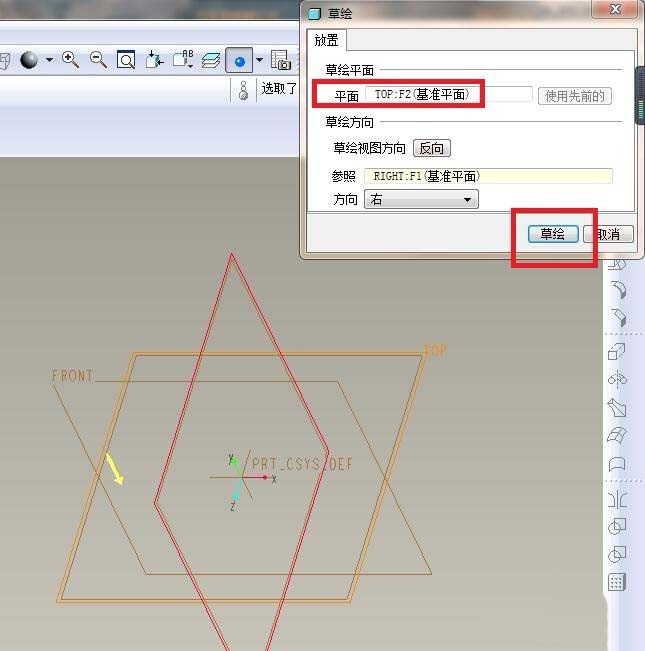Click the zoom out magnifier
The width and height of the screenshot is (645, 651).
(98, 60)
